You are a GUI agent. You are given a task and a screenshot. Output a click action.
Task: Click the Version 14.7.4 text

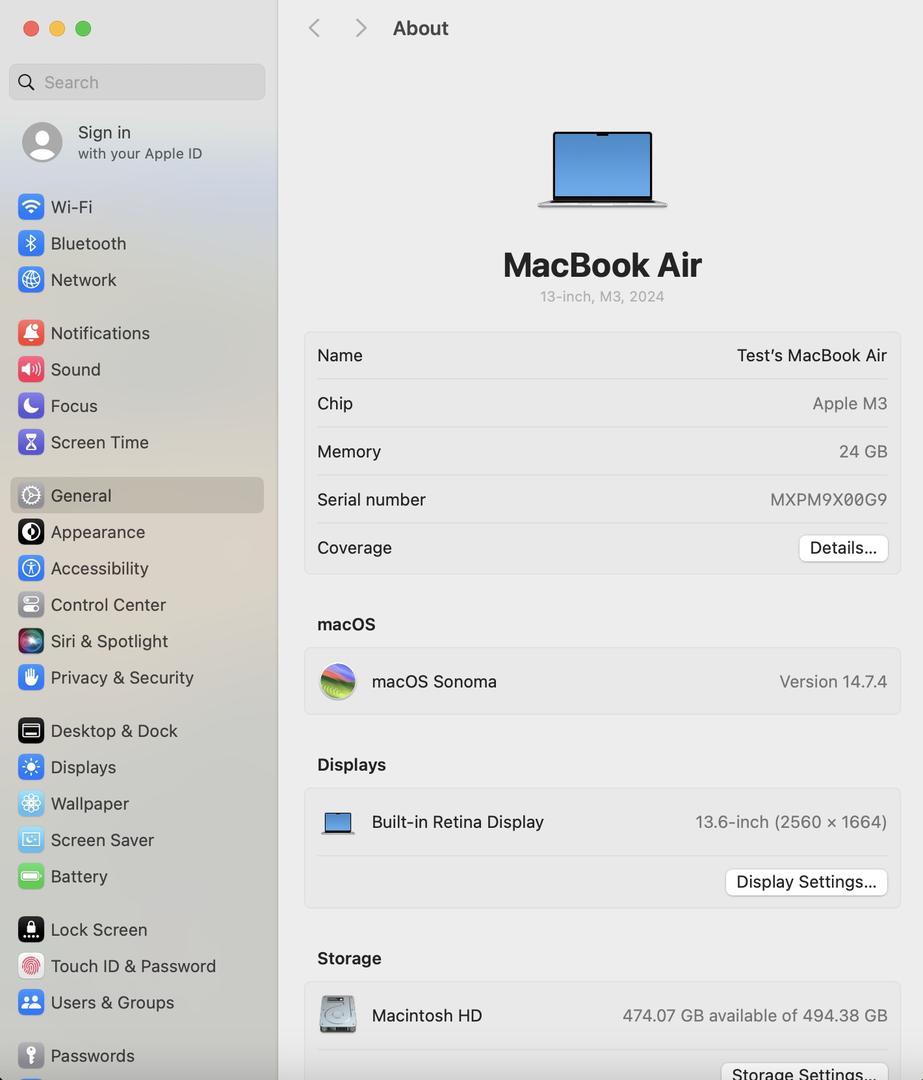point(833,681)
